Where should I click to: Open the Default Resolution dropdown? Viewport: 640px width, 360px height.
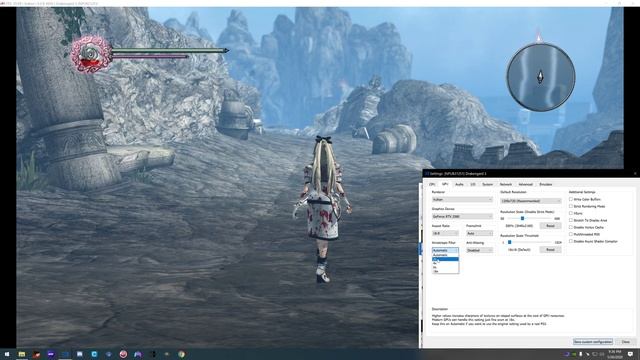pyautogui.click(x=531, y=201)
